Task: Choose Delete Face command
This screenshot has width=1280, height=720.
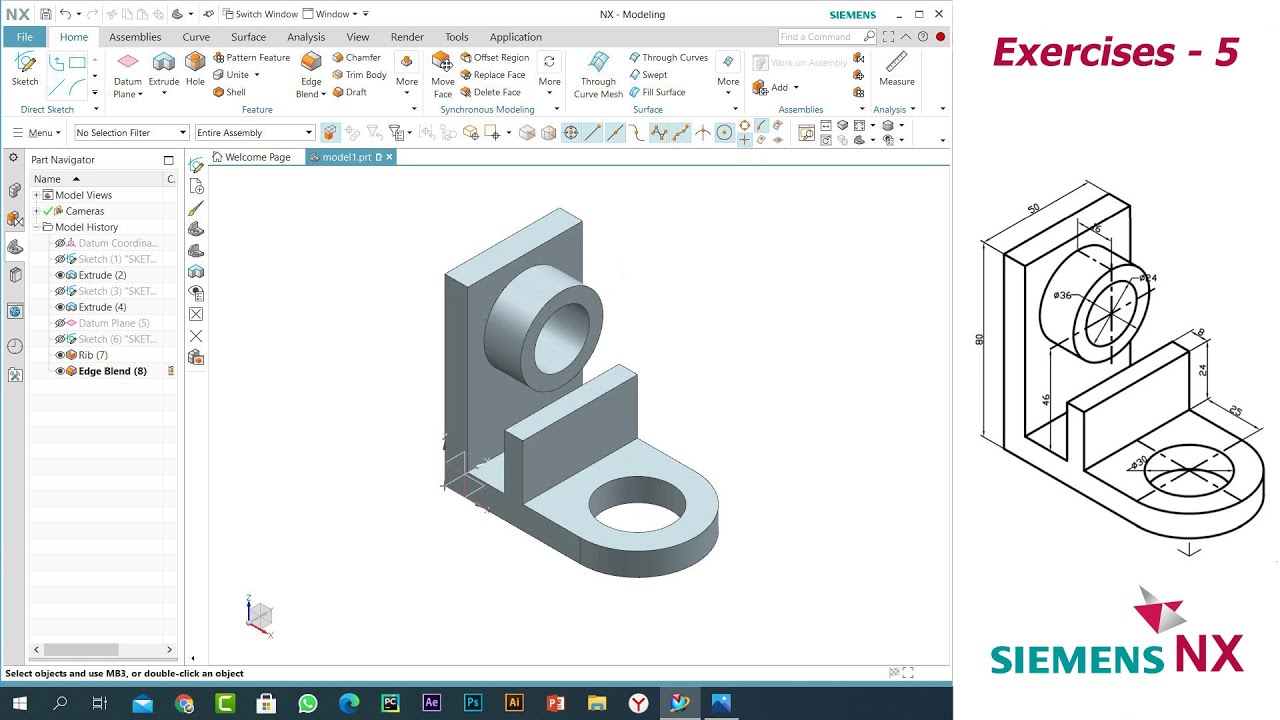Action: [x=490, y=92]
